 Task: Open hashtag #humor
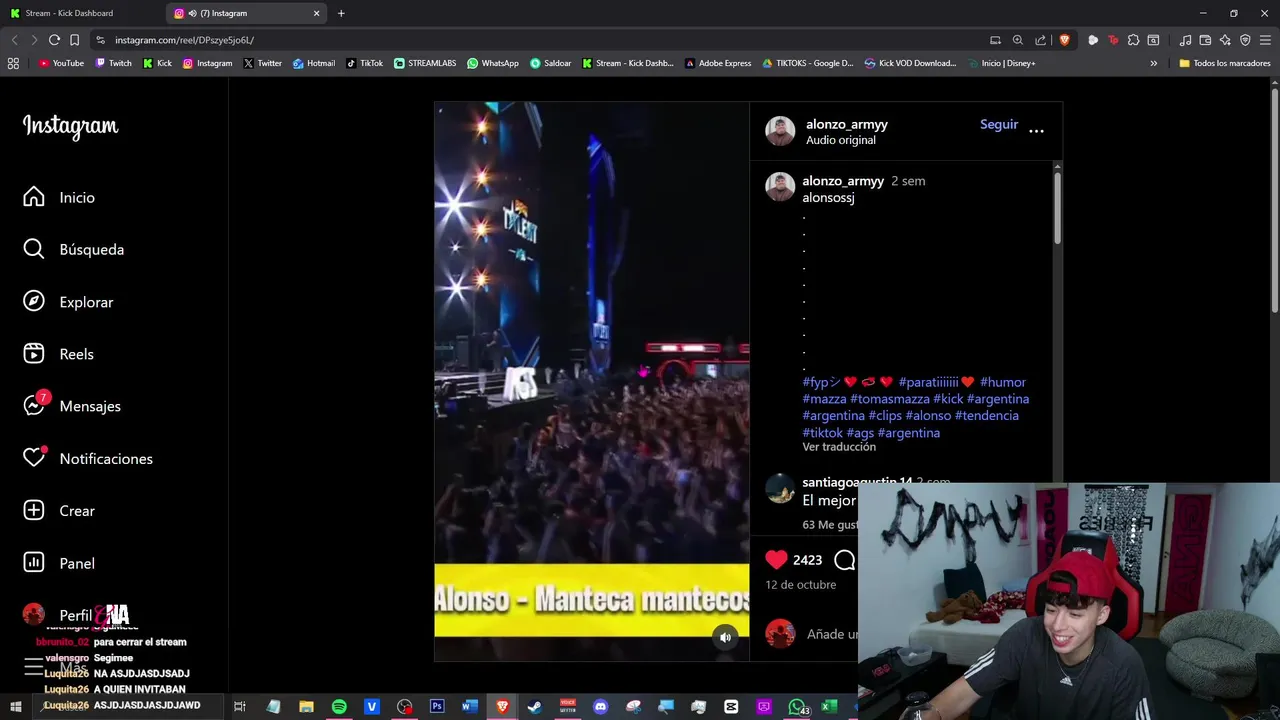pyautogui.click(x=1003, y=382)
